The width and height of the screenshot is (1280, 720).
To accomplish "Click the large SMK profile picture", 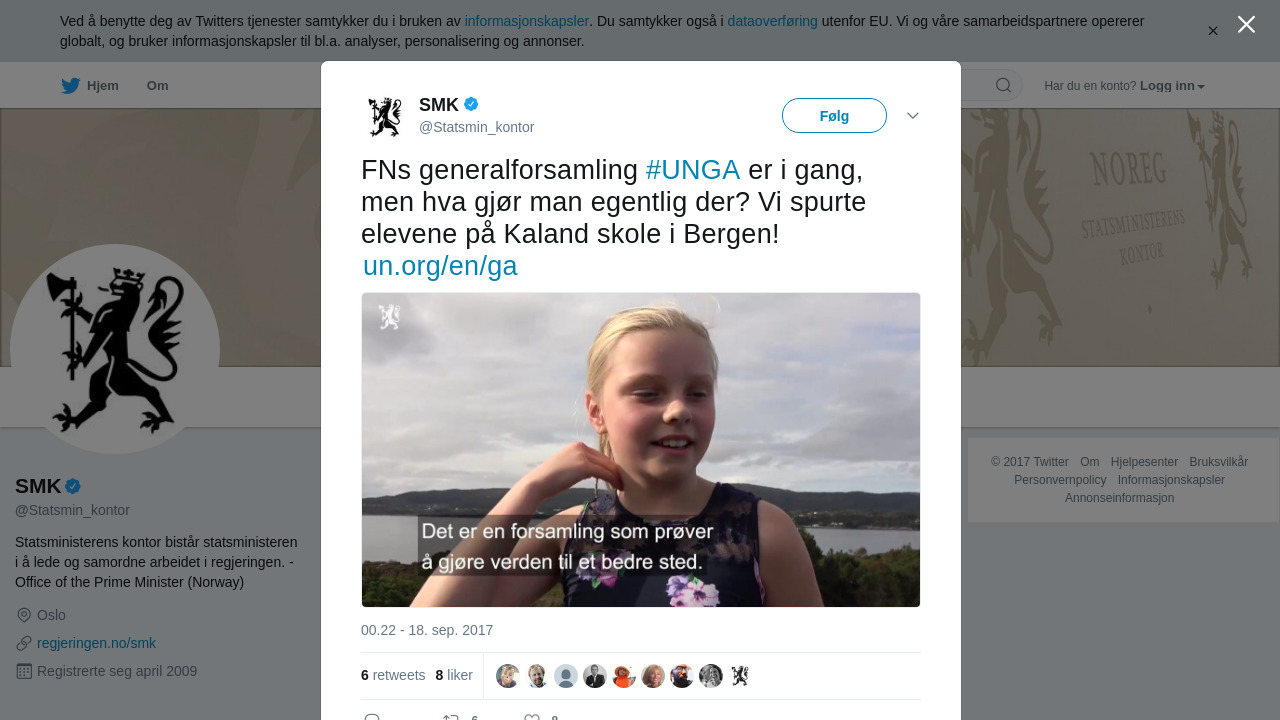I will coord(115,349).
